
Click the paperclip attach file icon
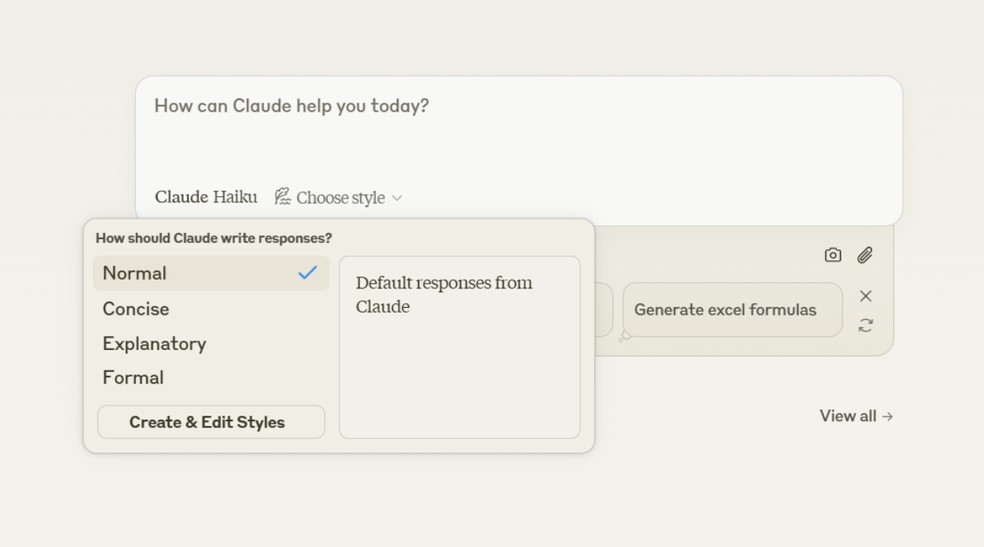[x=865, y=255]
